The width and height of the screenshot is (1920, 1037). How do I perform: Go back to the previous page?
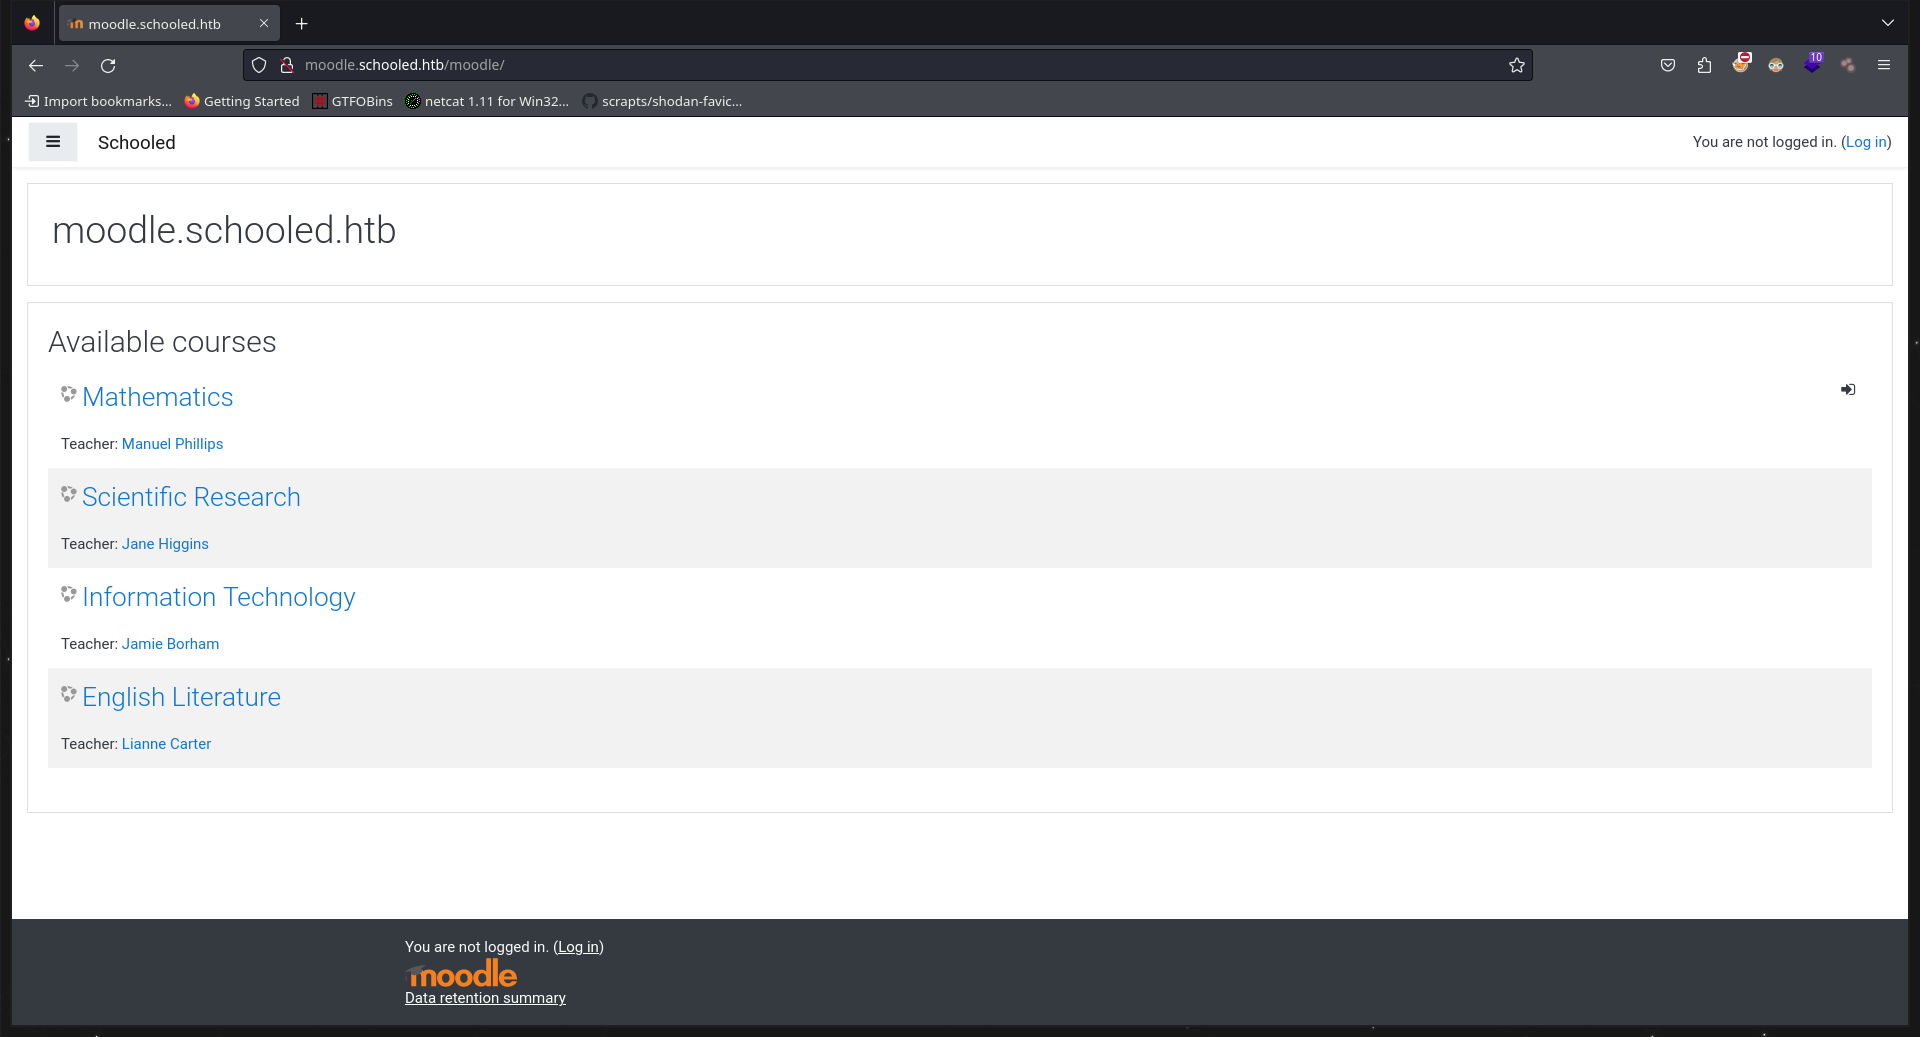(36, 65)
